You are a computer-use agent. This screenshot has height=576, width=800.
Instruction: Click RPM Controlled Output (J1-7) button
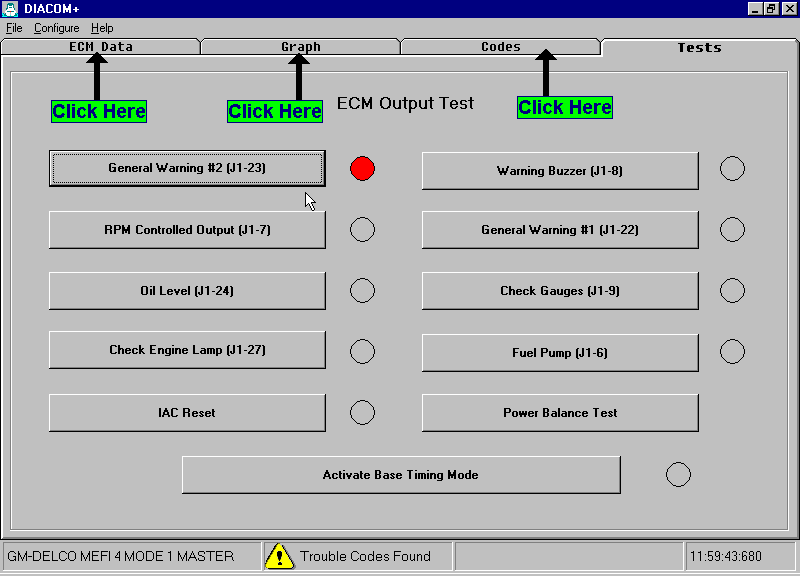(187, 230)
